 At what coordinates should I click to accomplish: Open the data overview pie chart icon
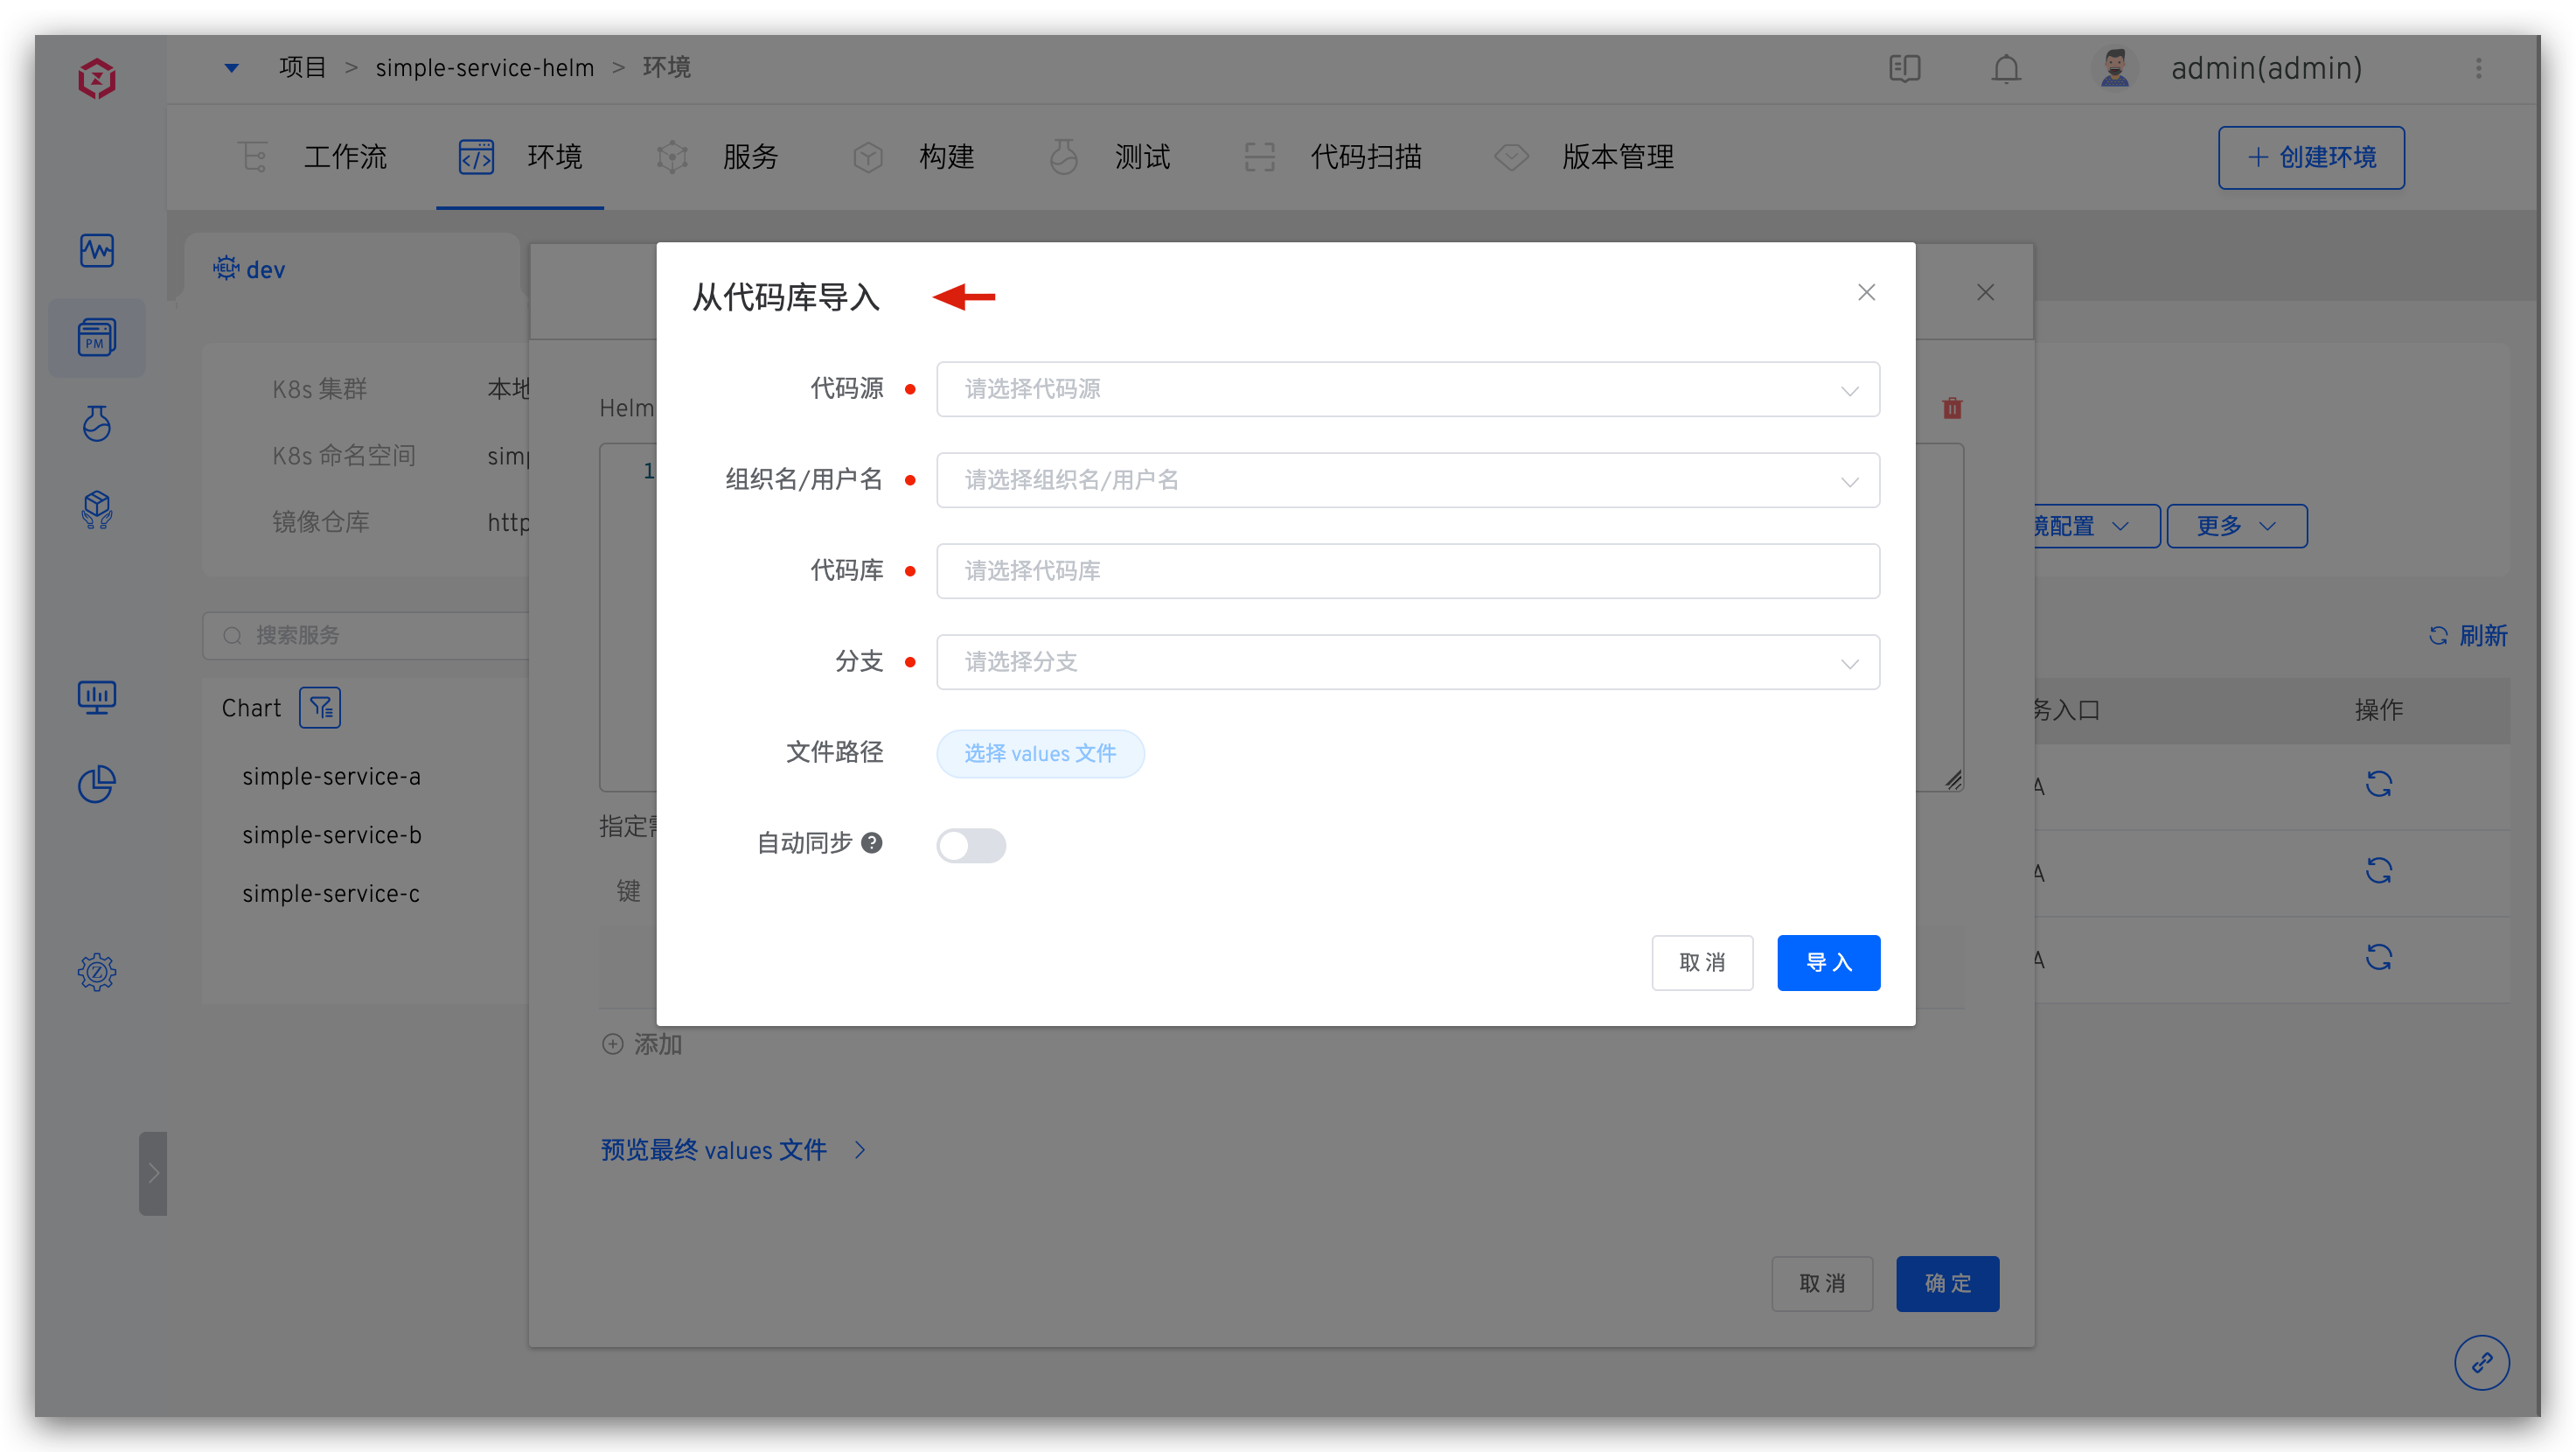click(x=97, y=784)
